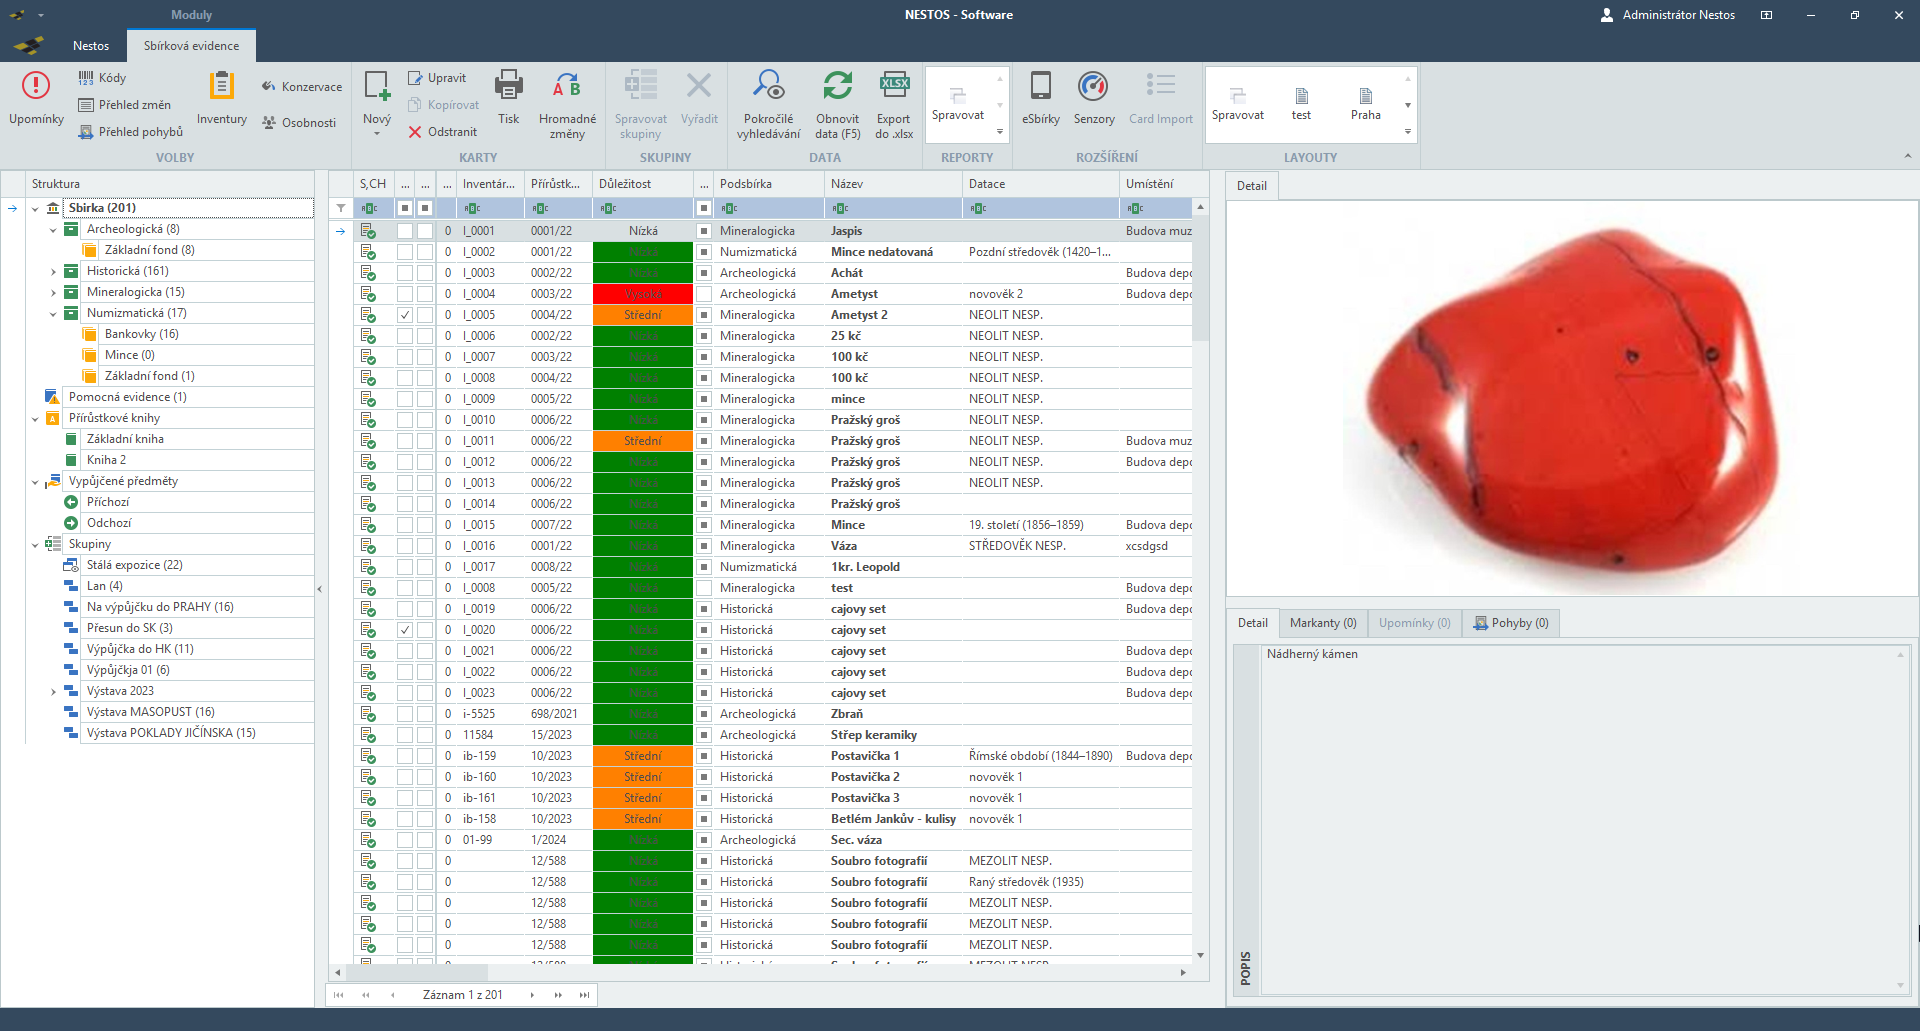Click the Vysoká red importance cell
Image resolution: width=1920 pixels, height=1031 pixels.
643,294
